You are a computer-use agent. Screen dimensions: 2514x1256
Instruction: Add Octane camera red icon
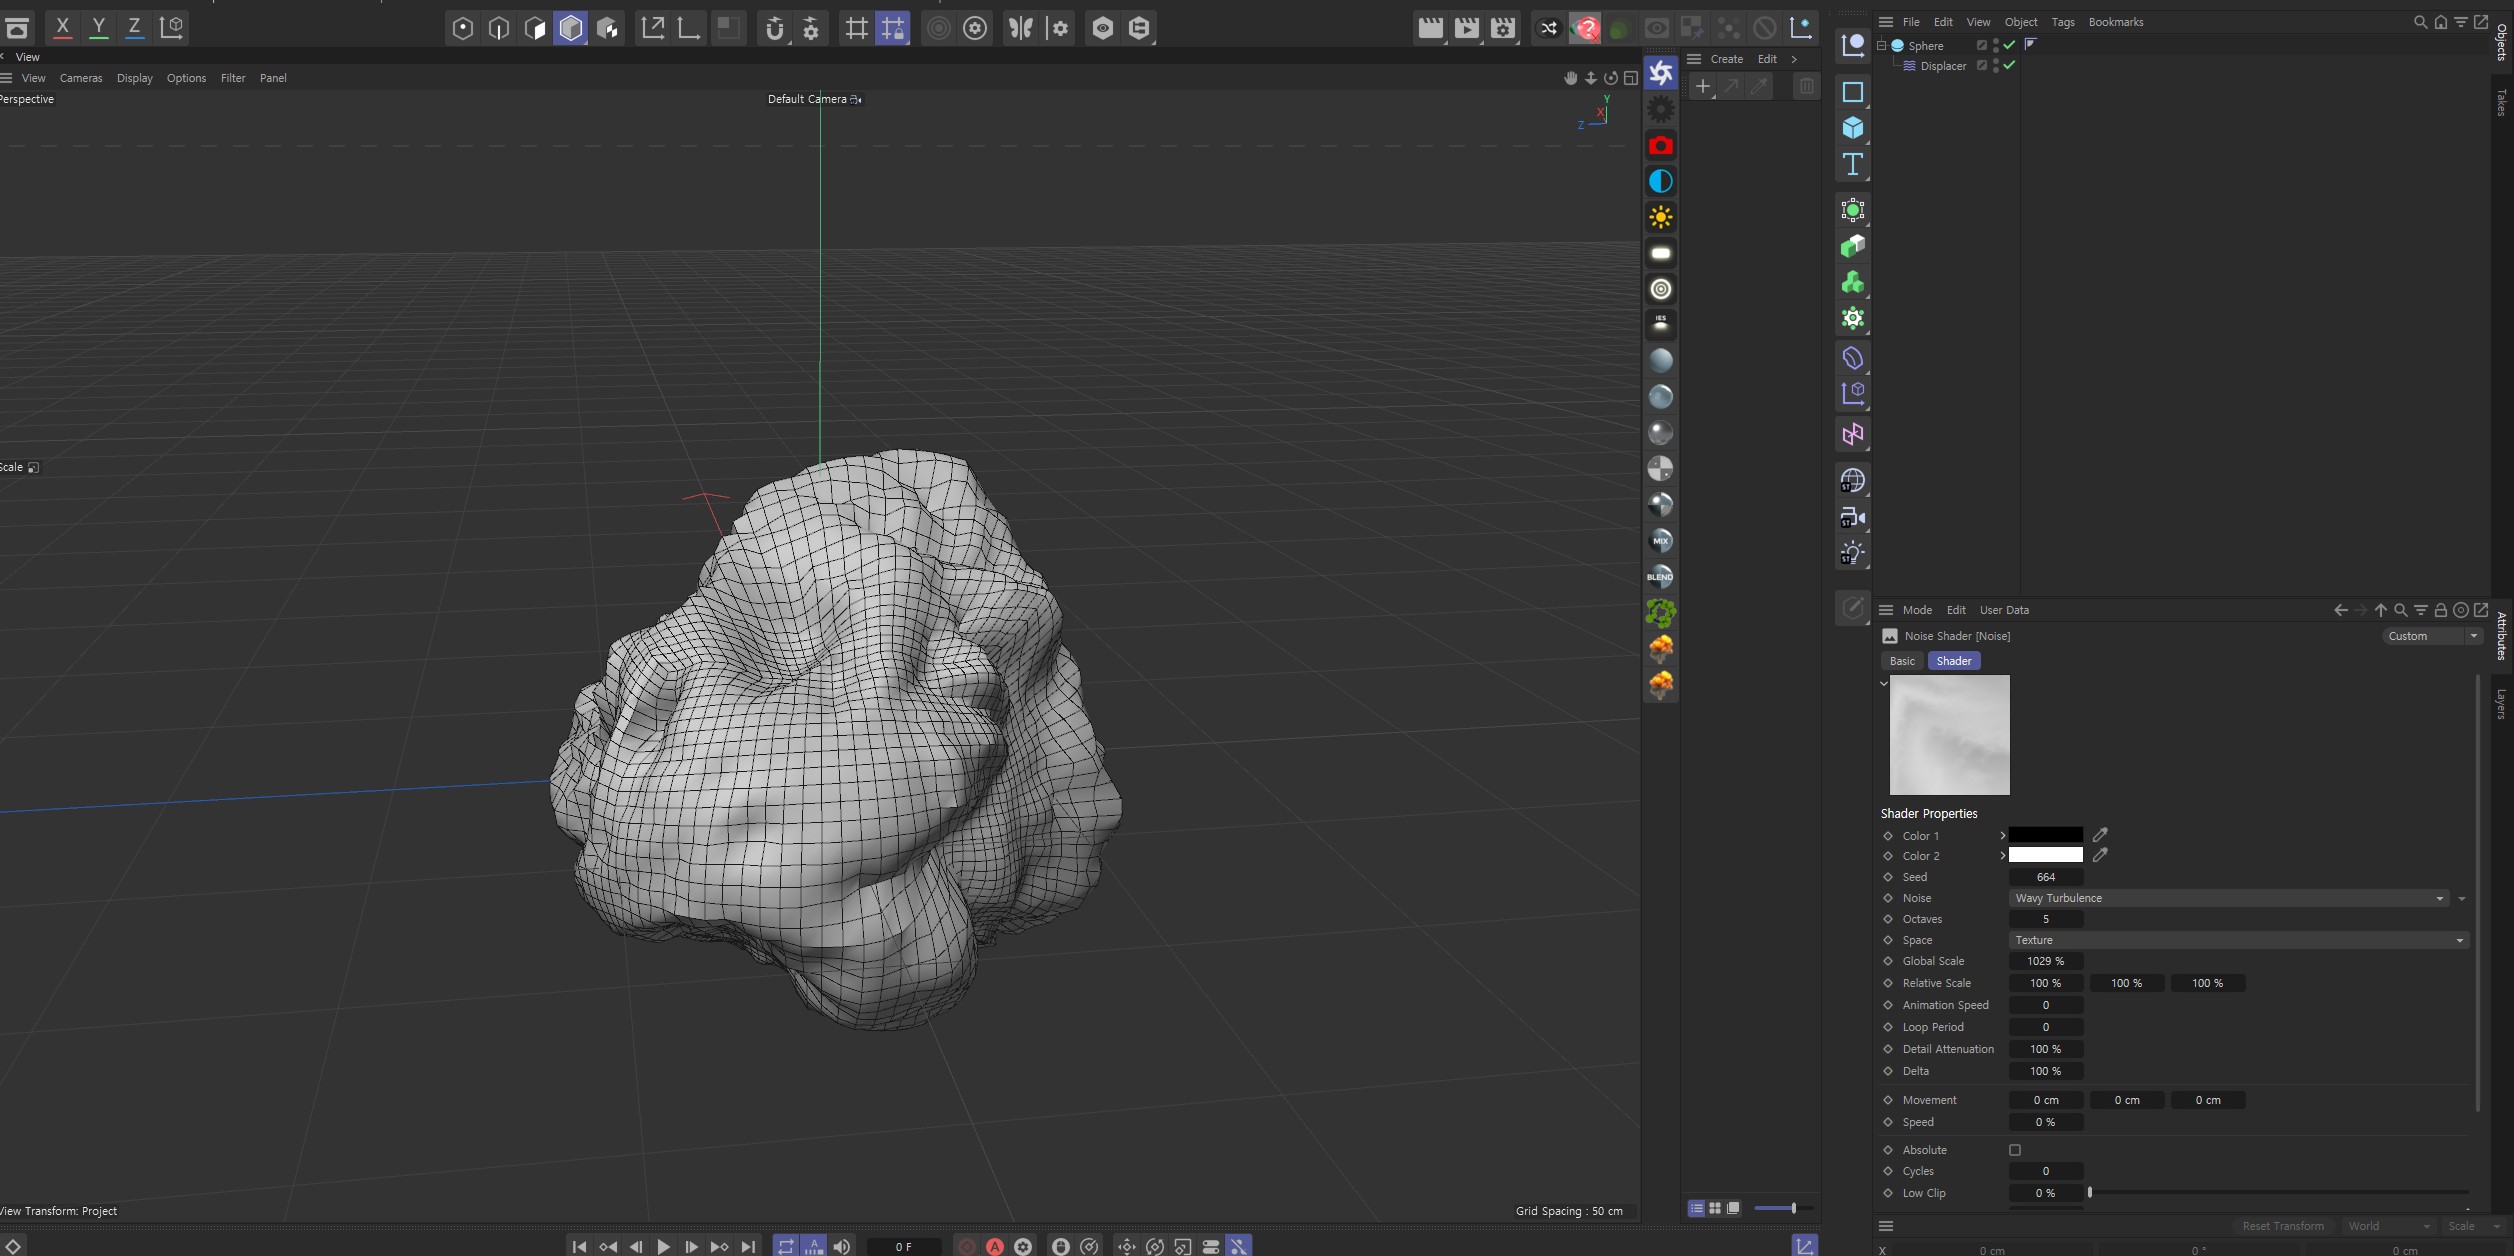click(x=1661, y=145)
